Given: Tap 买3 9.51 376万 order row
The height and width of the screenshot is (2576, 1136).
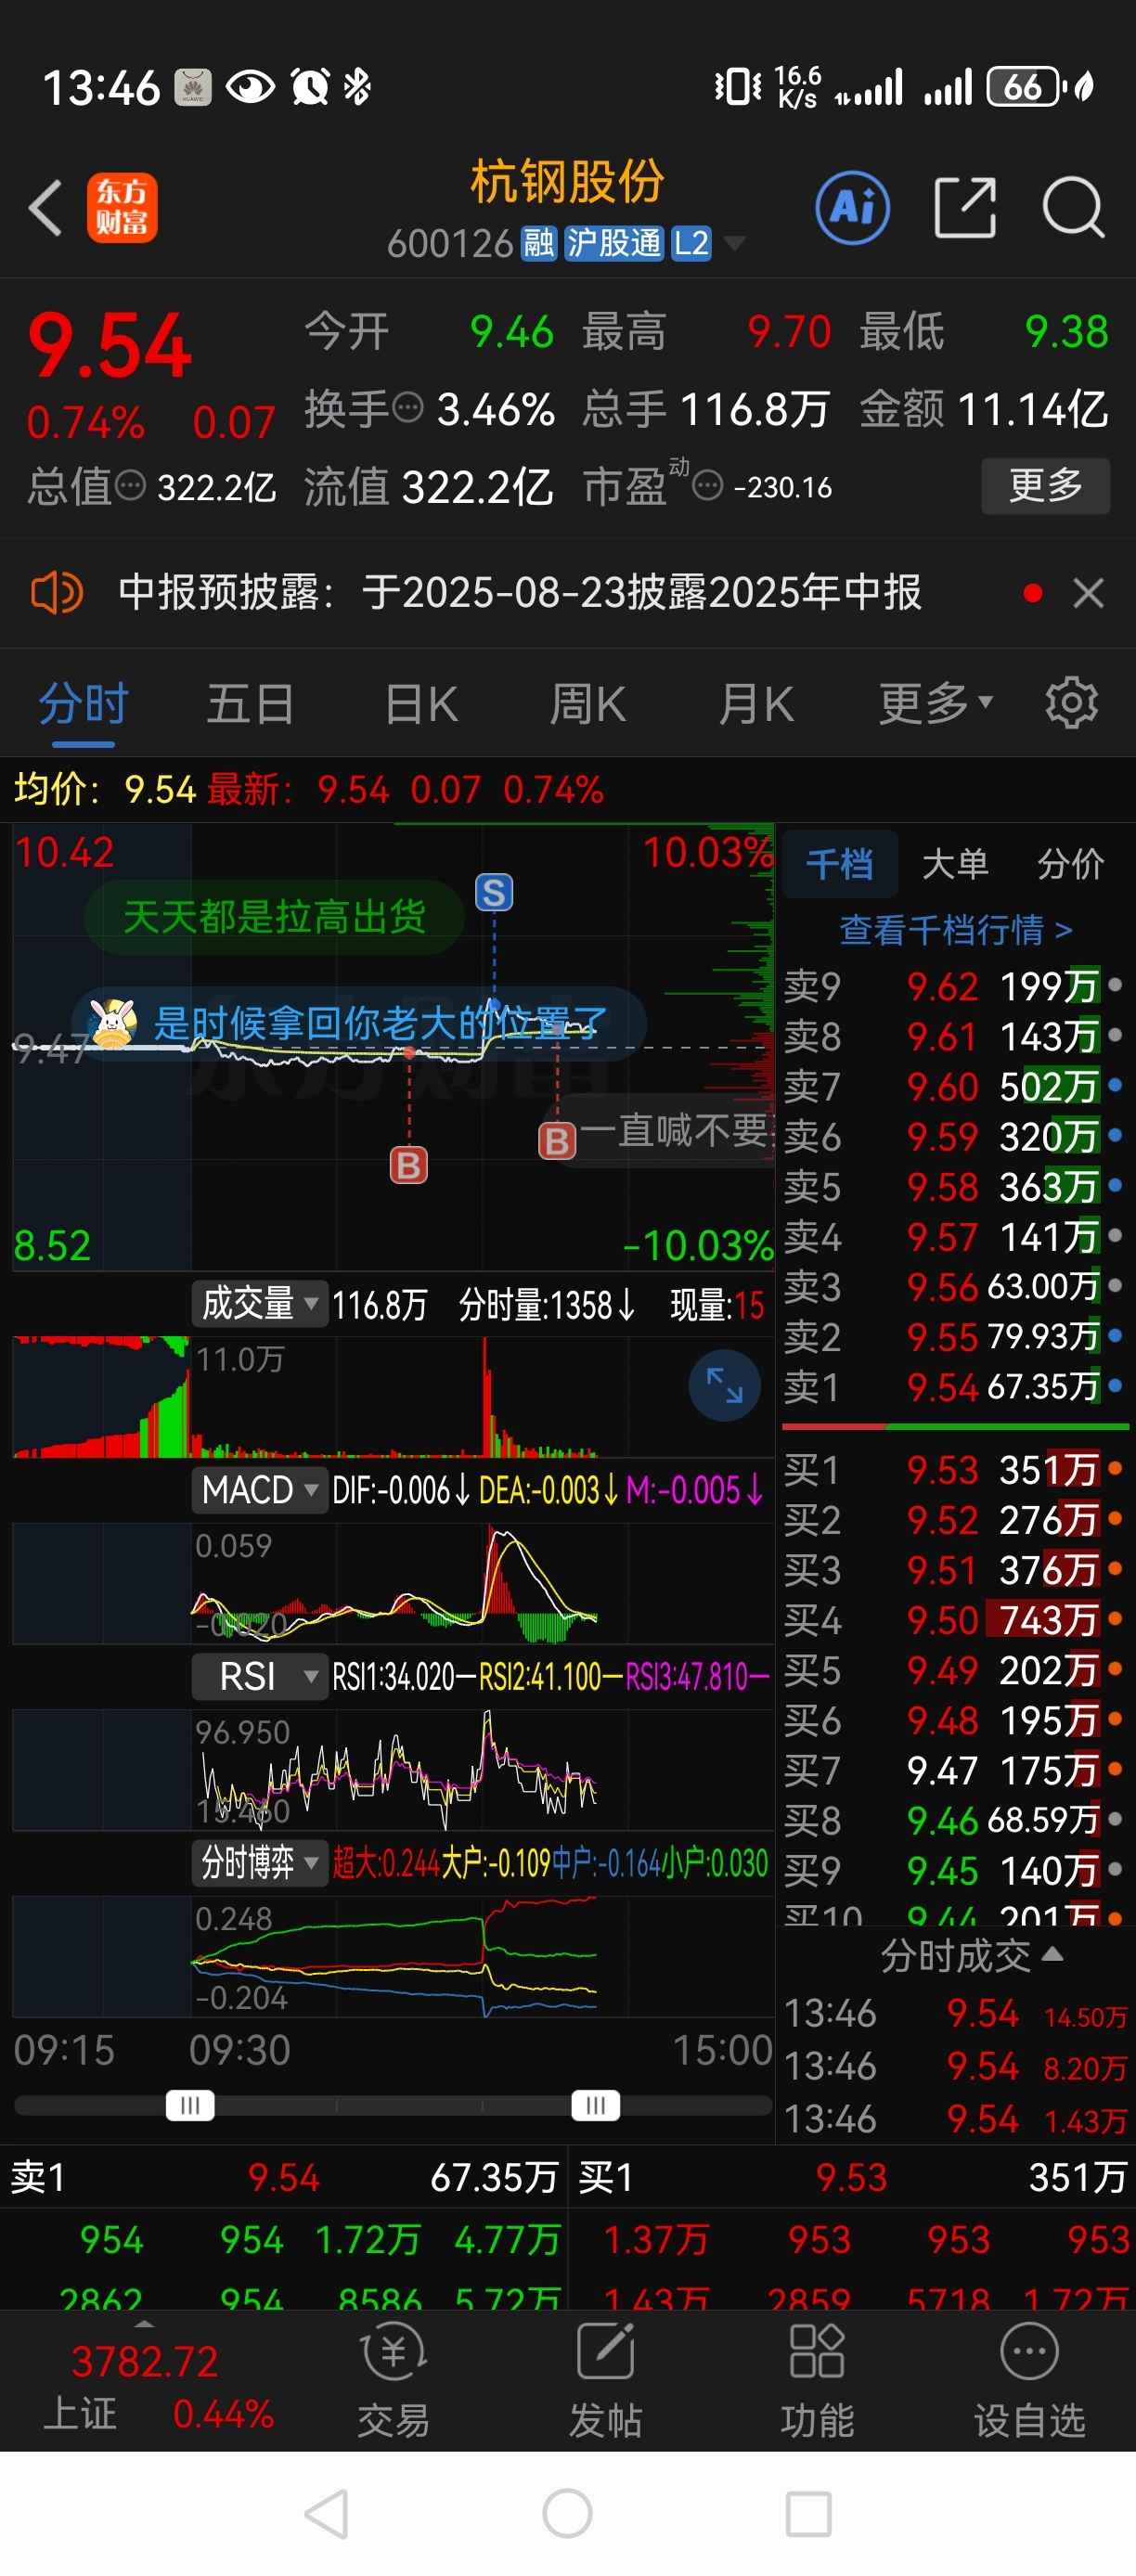Looking at the screenshot, I should pyautogui.click(x=954, y=1570).
